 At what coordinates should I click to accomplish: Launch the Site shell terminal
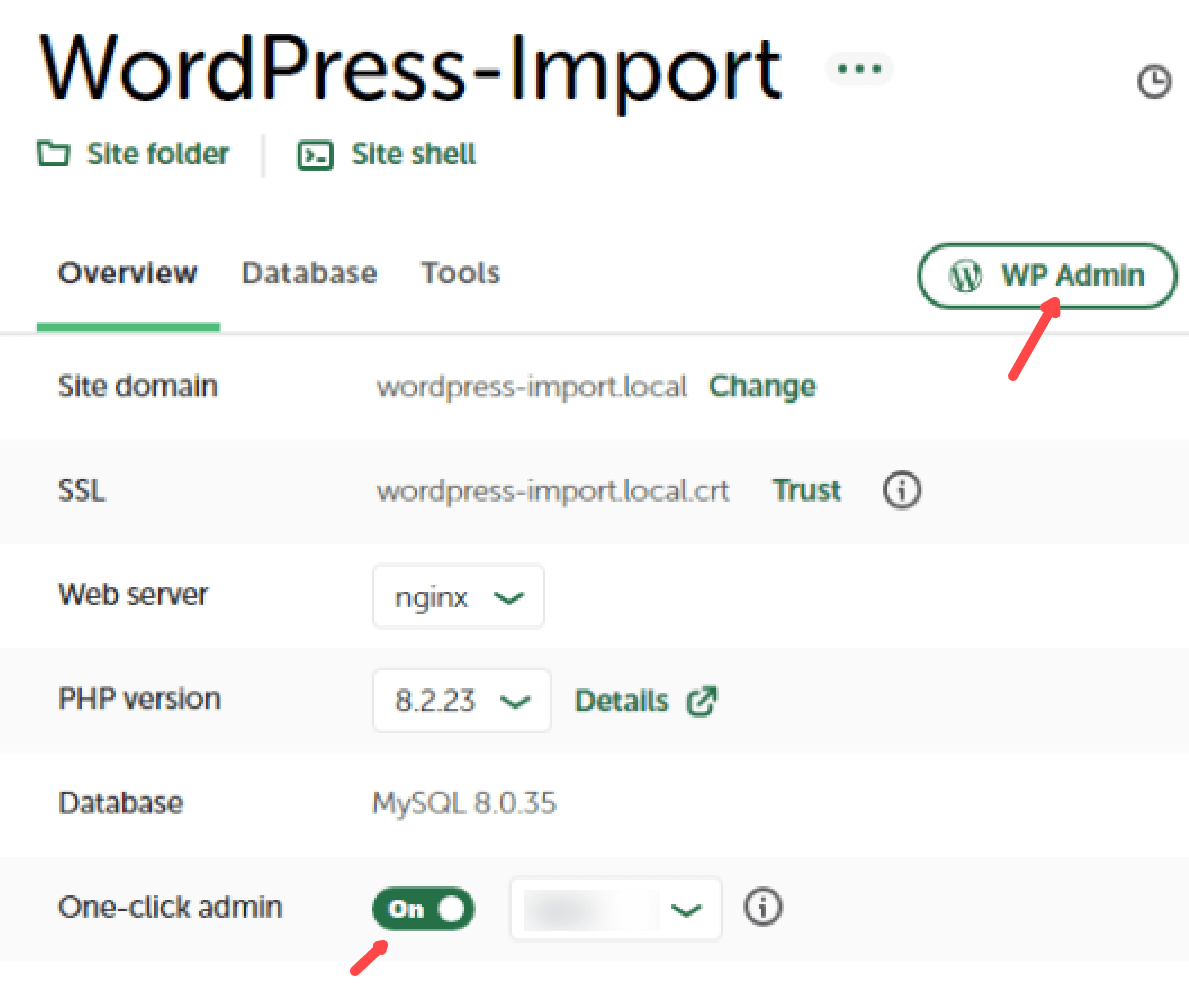(x=387, y=155)
